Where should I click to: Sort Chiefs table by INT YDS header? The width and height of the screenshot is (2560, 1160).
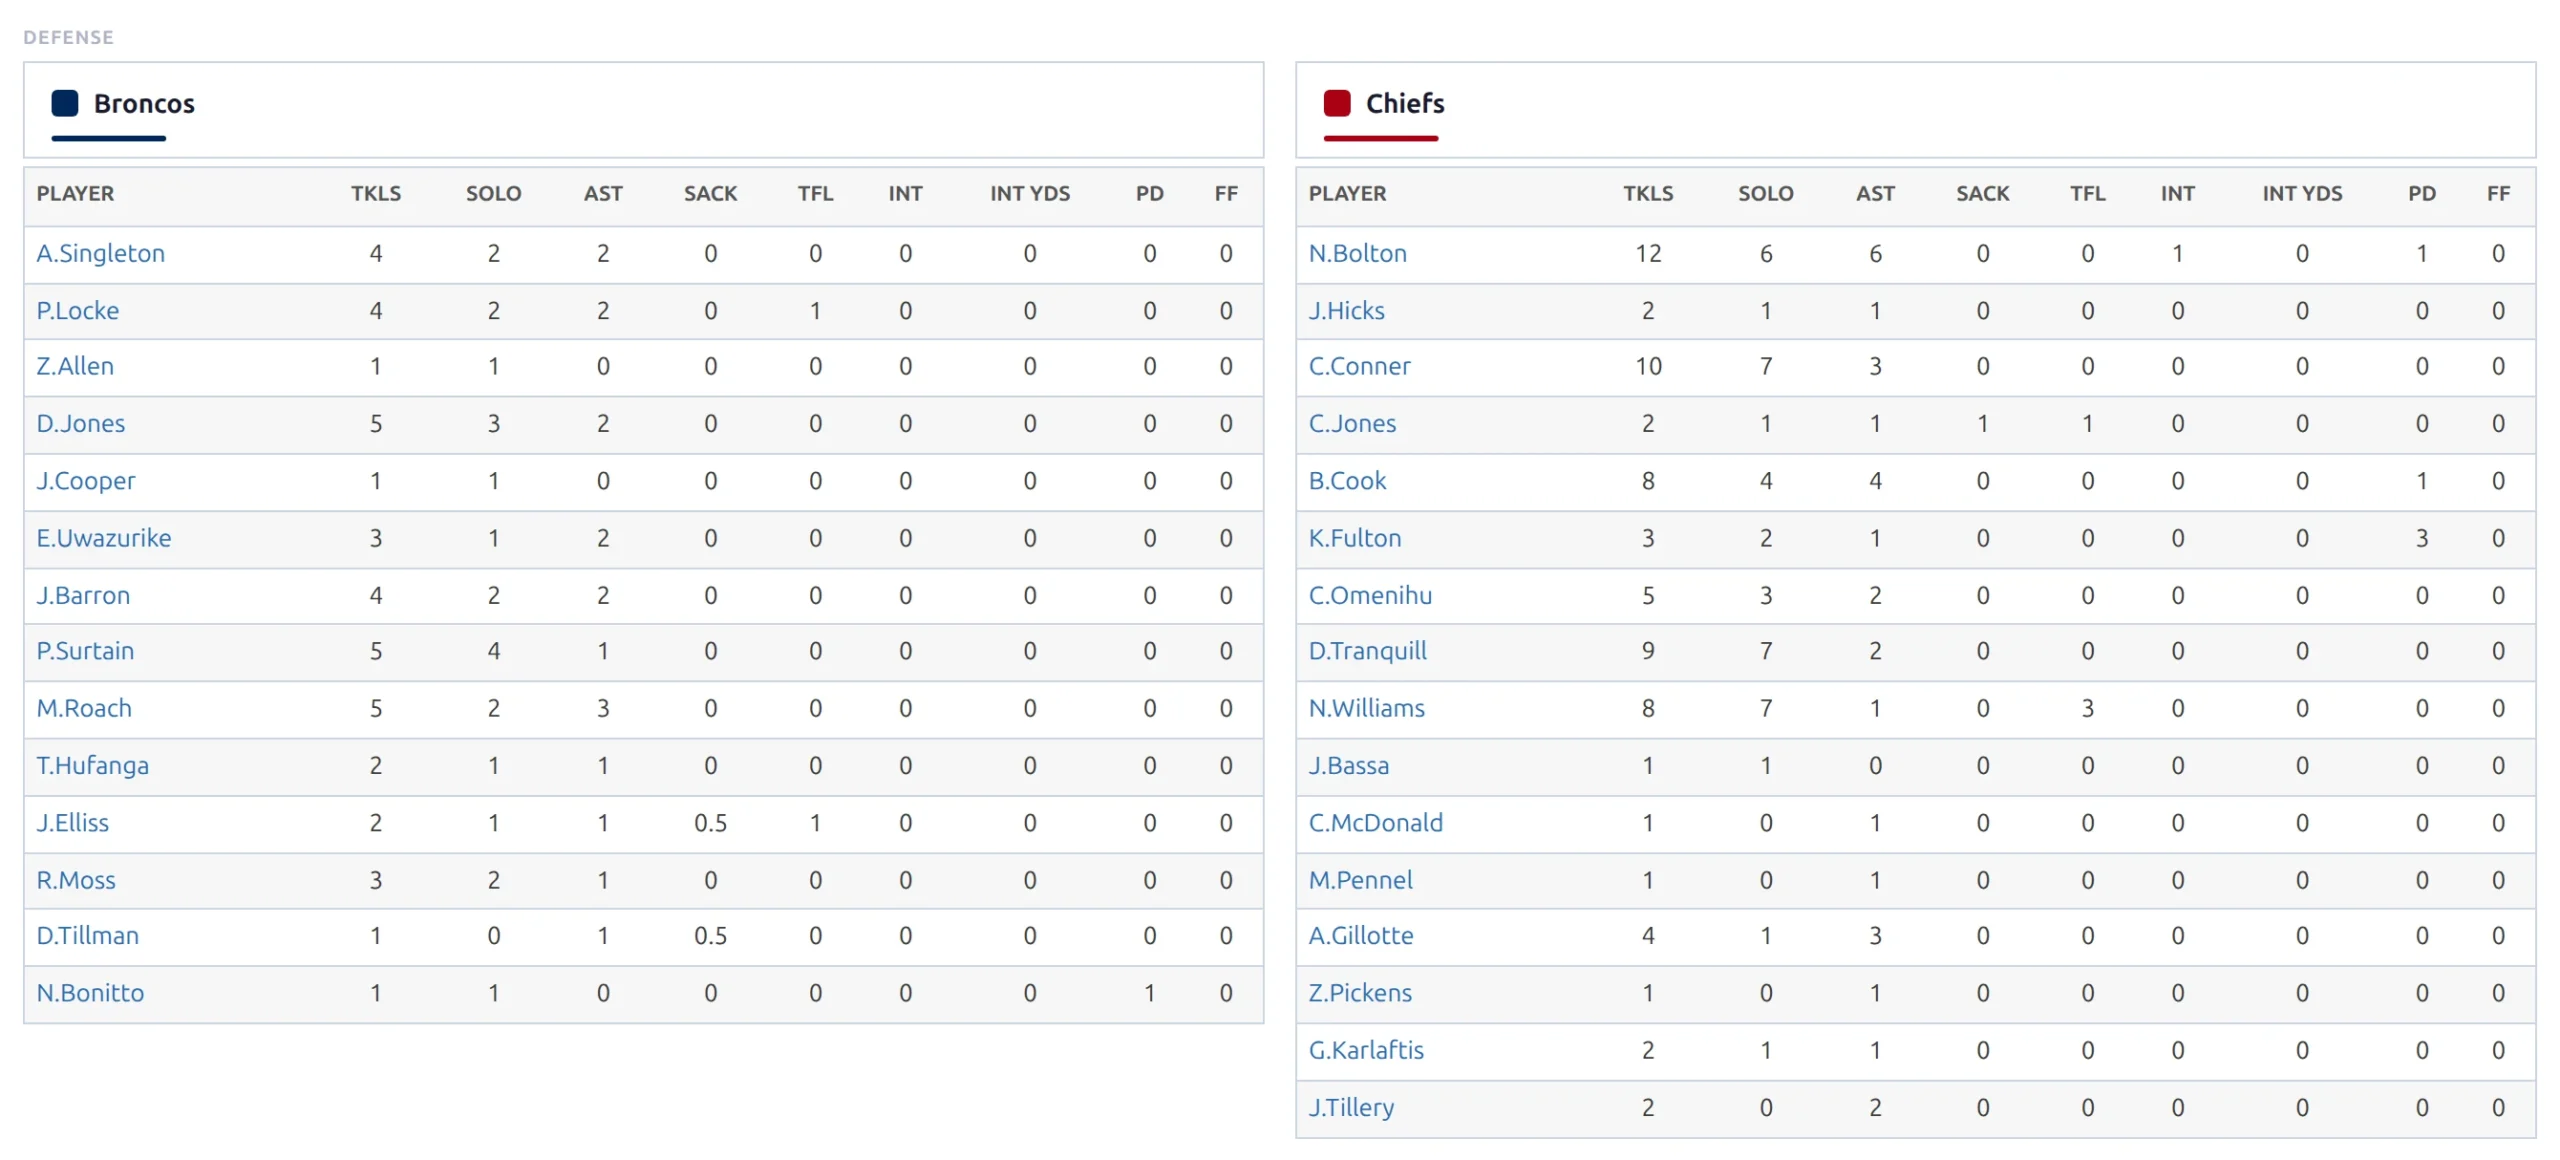[2302, 194]
